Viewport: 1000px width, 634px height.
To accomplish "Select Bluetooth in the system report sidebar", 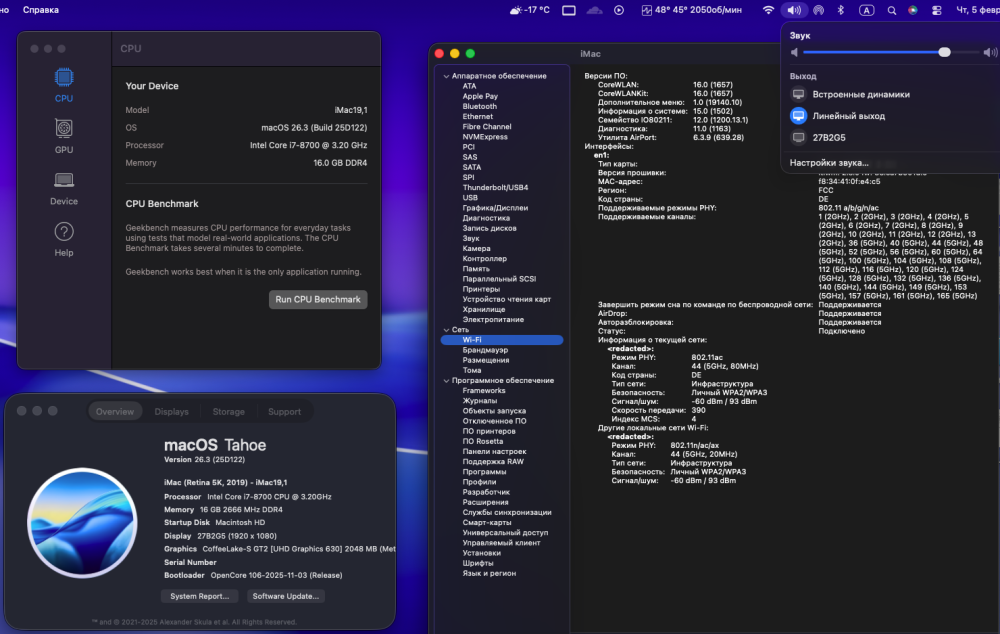I will (480, 107).
